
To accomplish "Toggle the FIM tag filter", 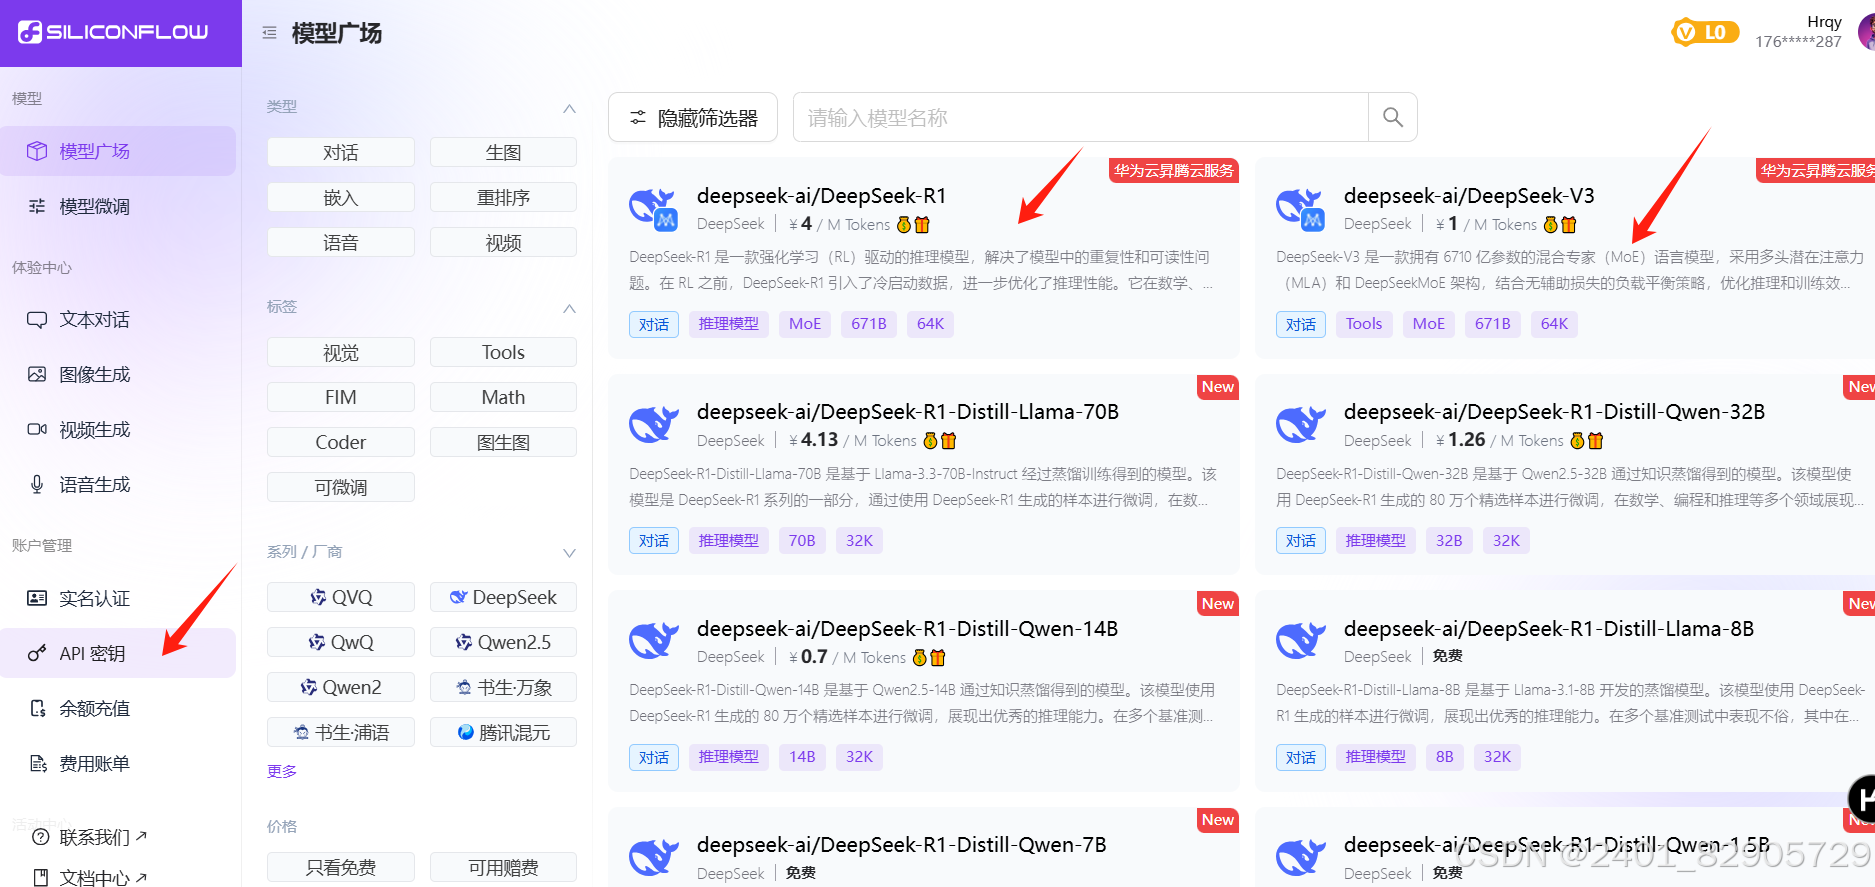I will coord(341,397).
